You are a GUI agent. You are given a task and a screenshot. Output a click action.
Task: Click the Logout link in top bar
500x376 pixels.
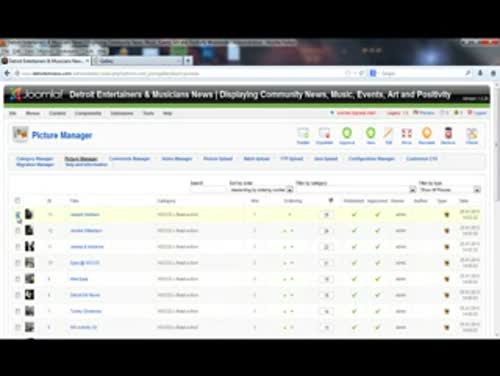click(477, 113)
